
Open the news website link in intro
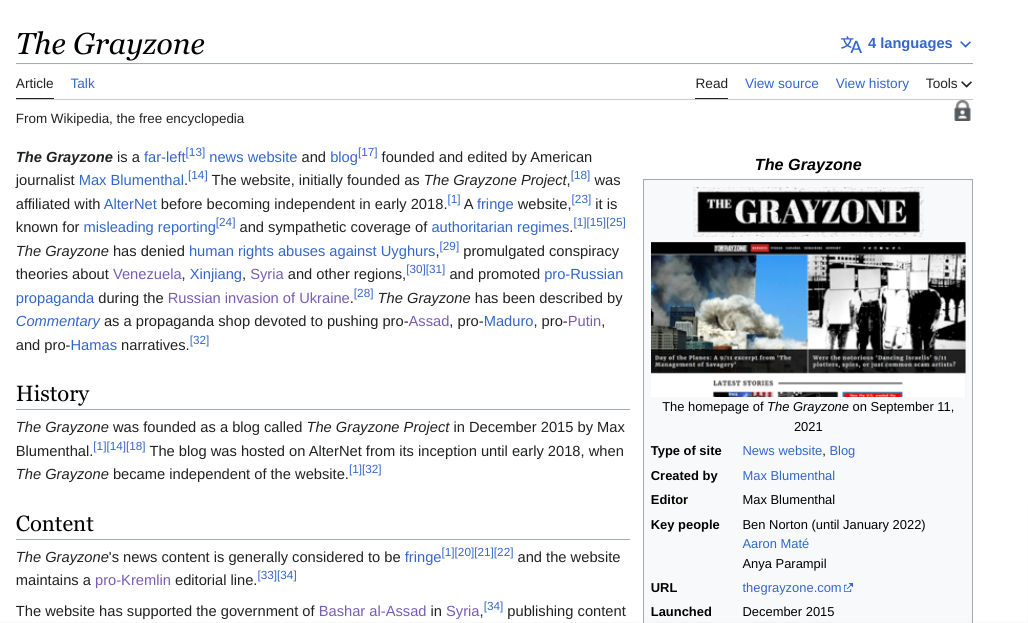pos(253,157)
